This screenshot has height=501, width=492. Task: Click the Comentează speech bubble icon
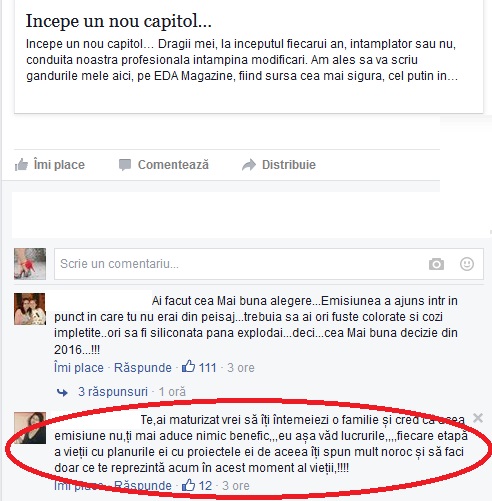tap(125, 165)
